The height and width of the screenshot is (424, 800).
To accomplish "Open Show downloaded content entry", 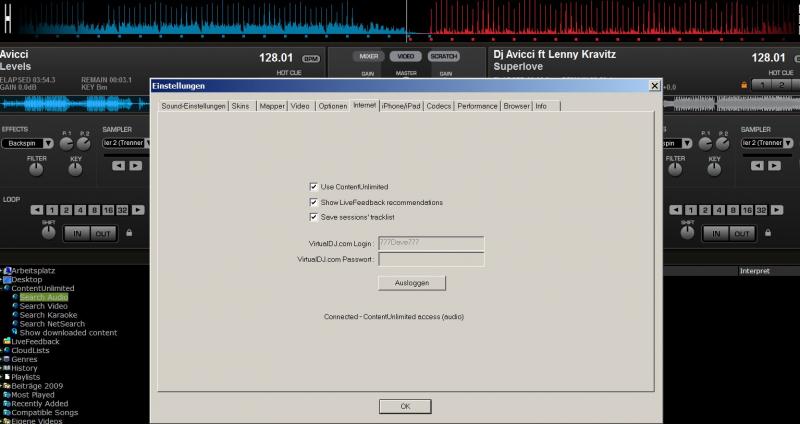I will click(x=68, y=332).
